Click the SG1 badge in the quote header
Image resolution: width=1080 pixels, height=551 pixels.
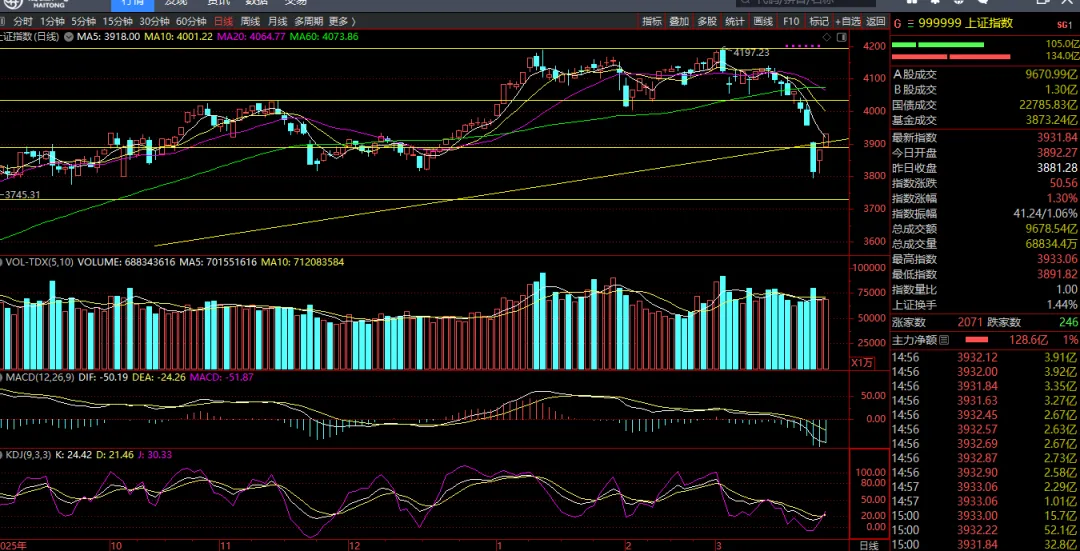[1064, 24]
